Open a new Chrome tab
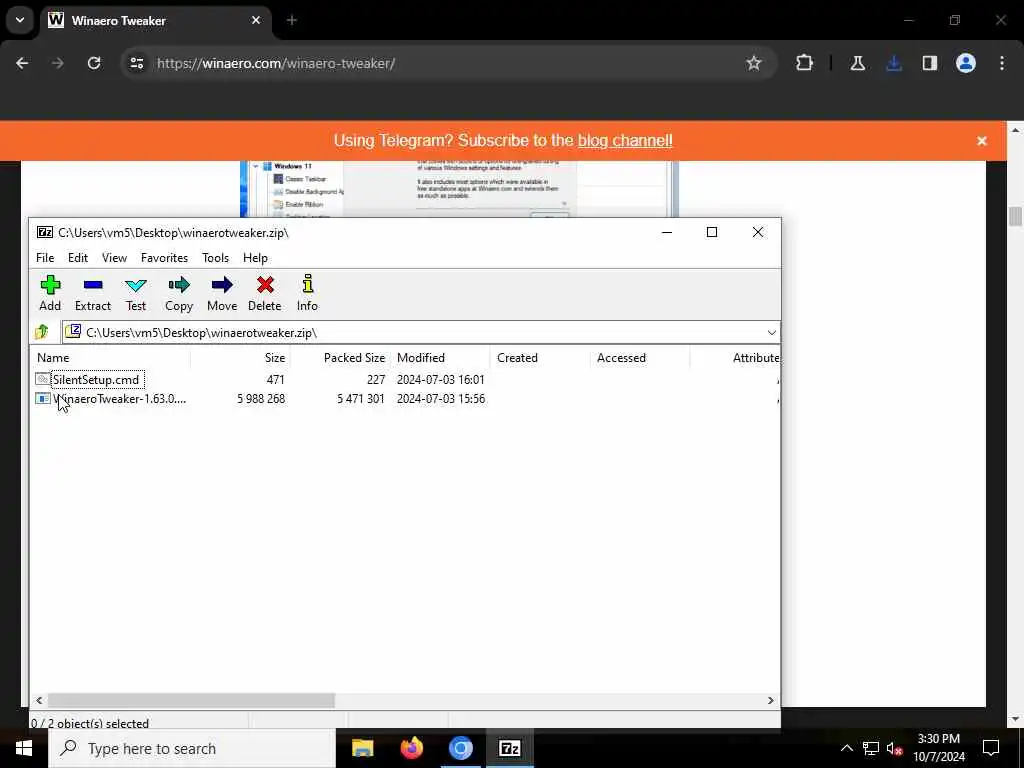 pyautogui.click(x=292, y=20)
